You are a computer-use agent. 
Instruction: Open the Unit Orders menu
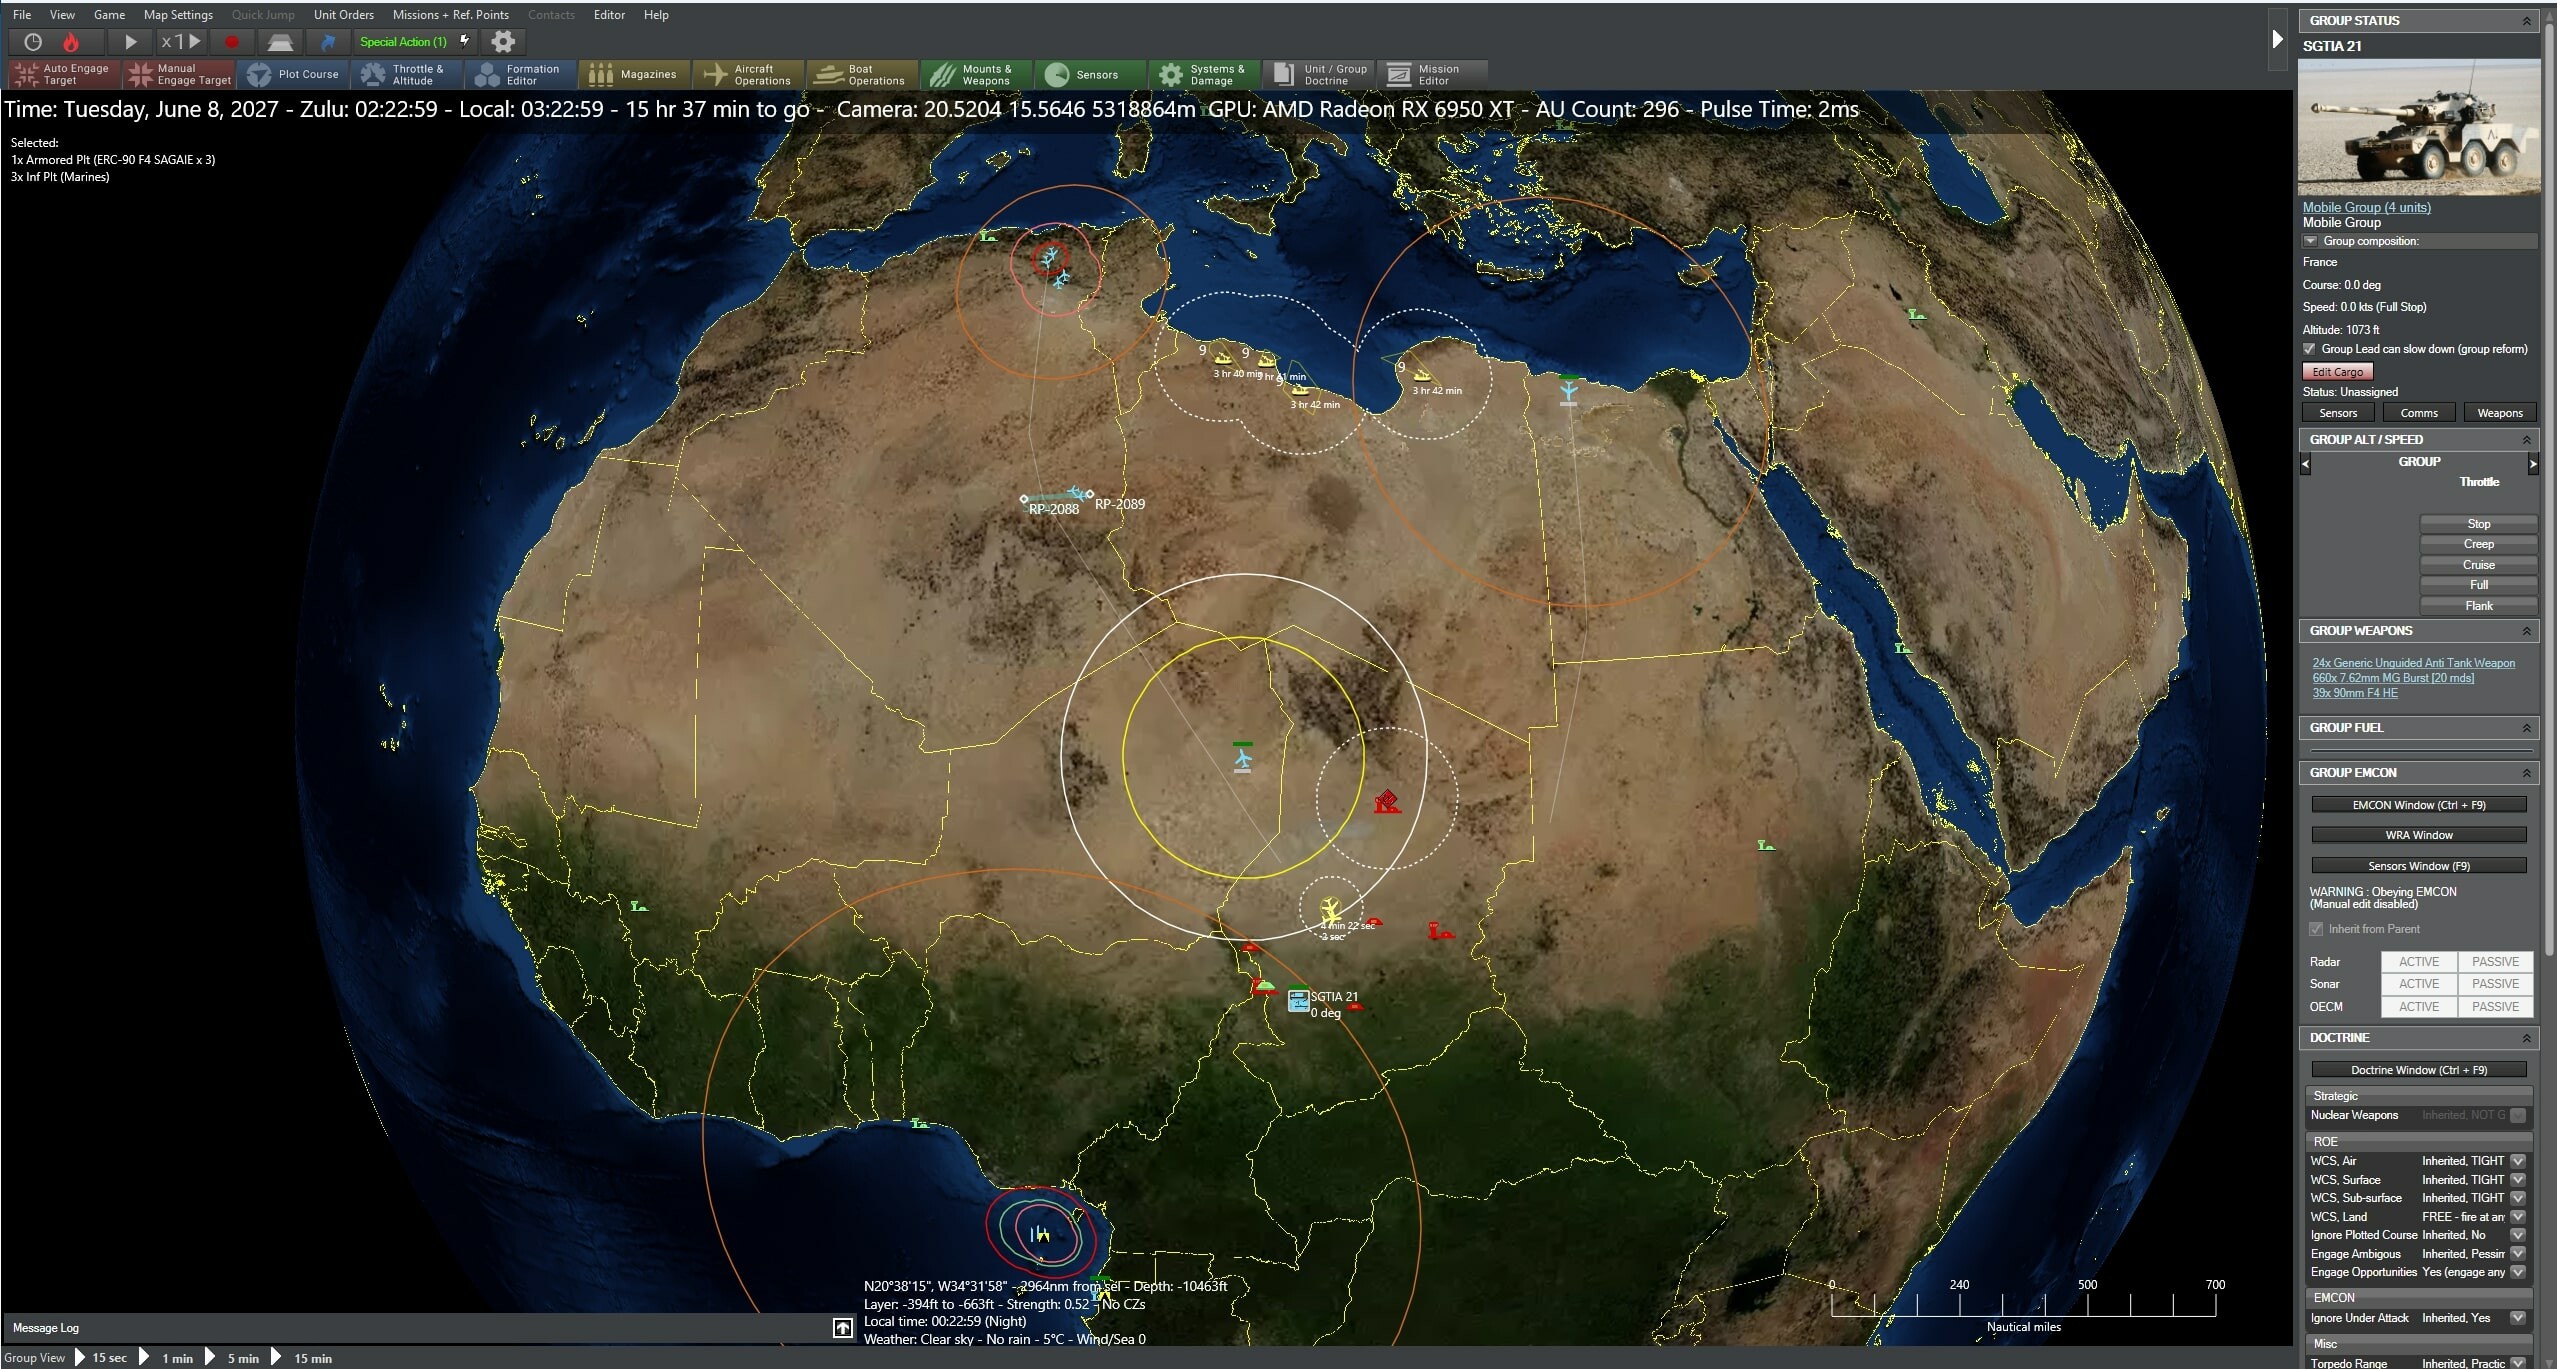tap(344, 14)
